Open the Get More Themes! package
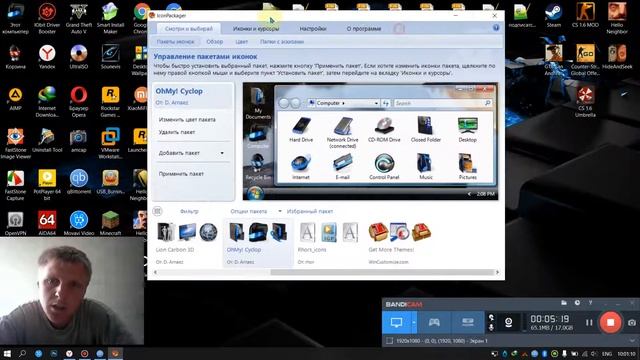Screen dimensions: 640x360 [x=400, y=242]
